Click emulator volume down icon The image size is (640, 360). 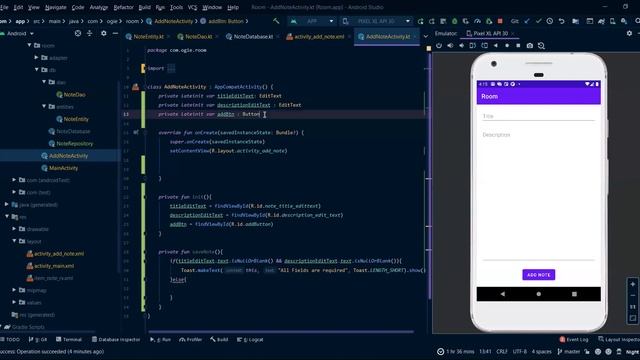coord(462,46)
